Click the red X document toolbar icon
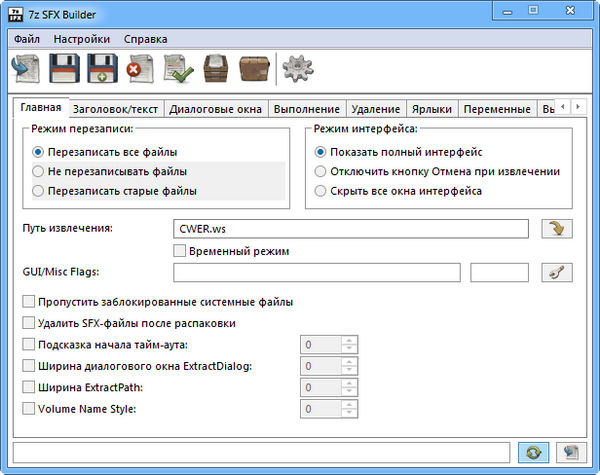Screen dimensions: 600x475 140,69
